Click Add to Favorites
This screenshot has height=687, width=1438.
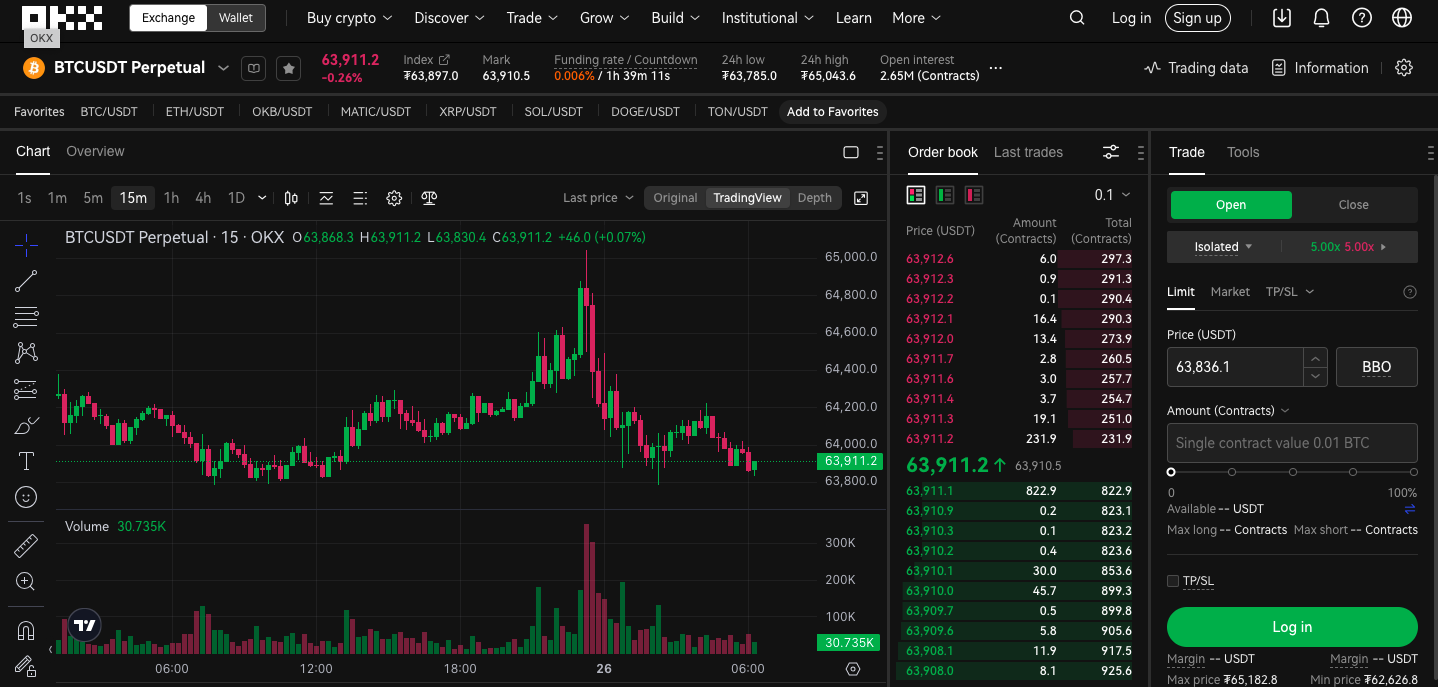click(x=833, y=112)
